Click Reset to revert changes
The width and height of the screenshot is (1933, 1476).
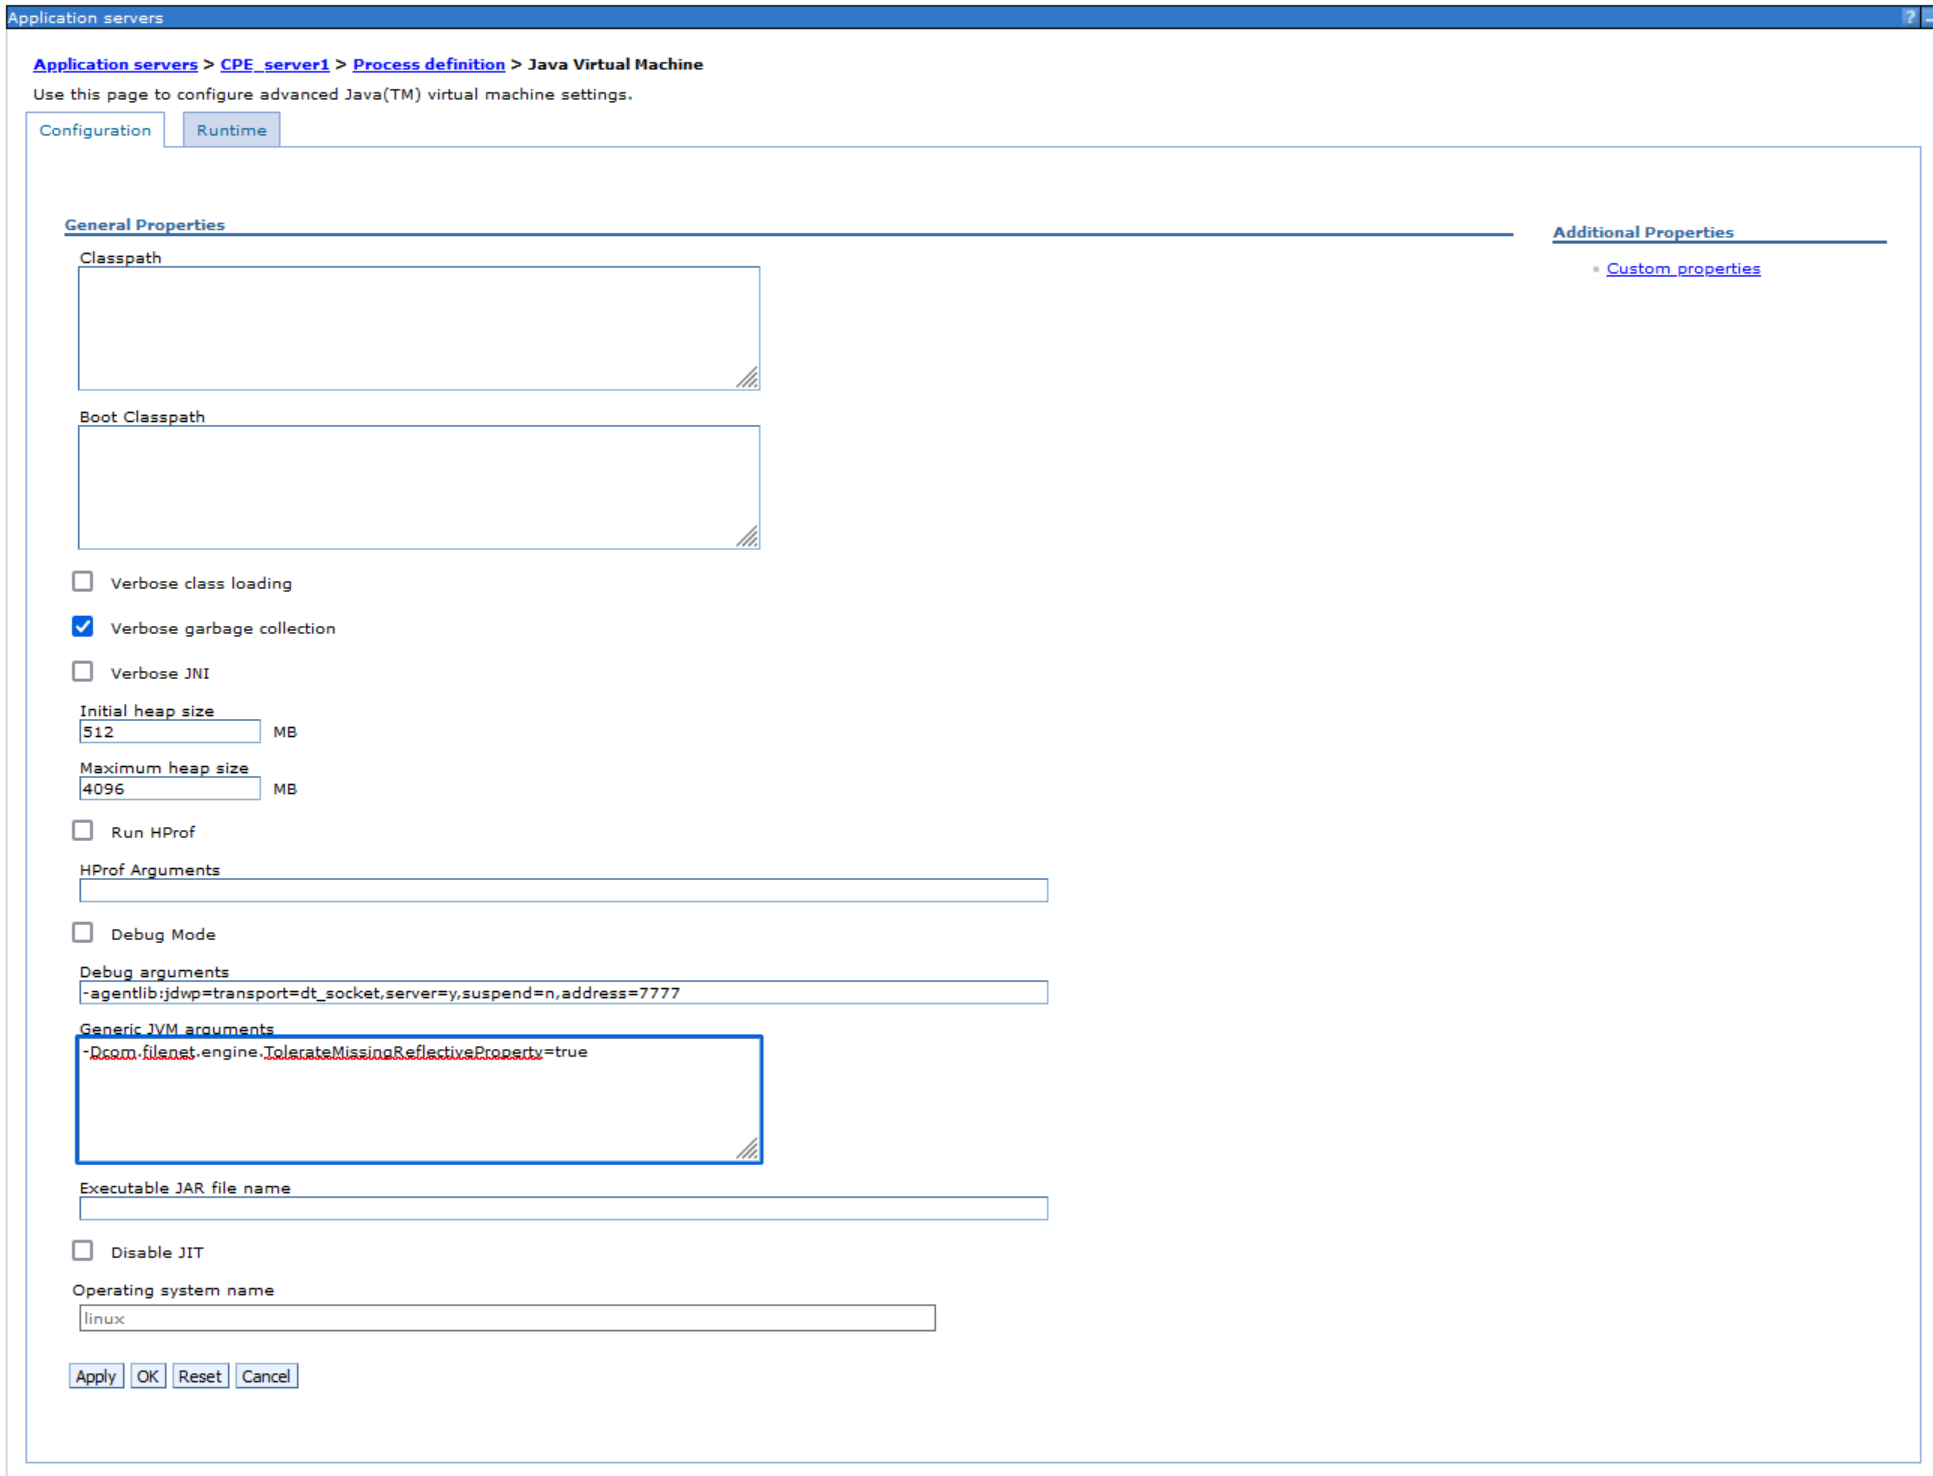[200, 1375]
